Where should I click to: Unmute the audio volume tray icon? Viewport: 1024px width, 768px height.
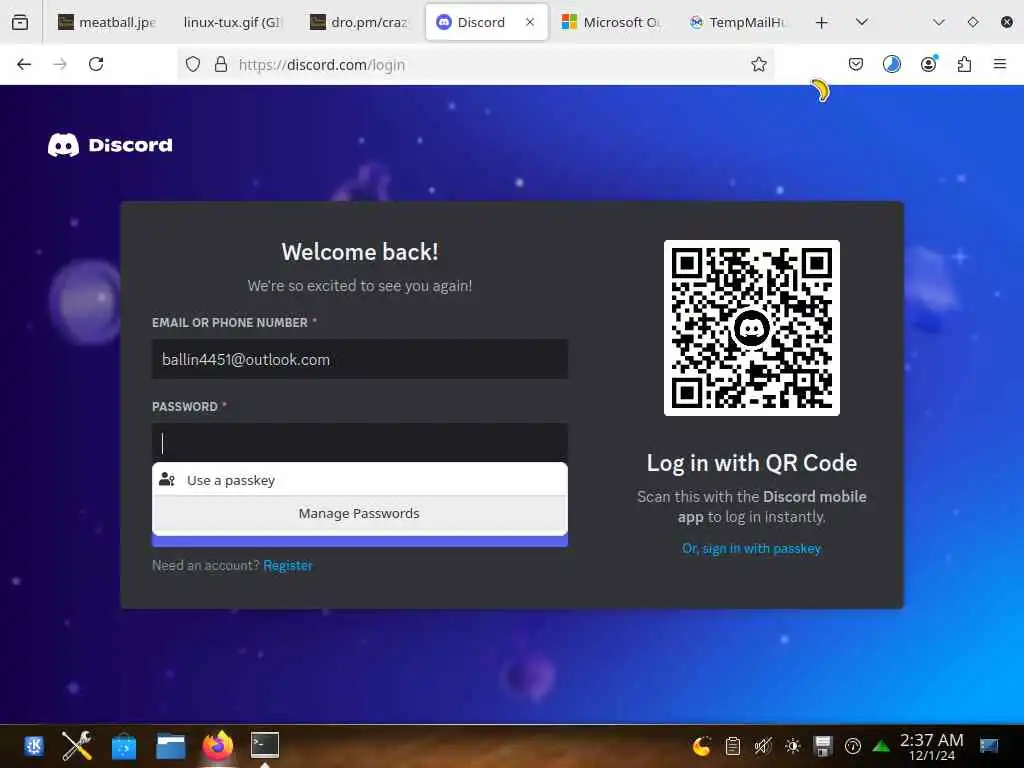tap(763, 746)
